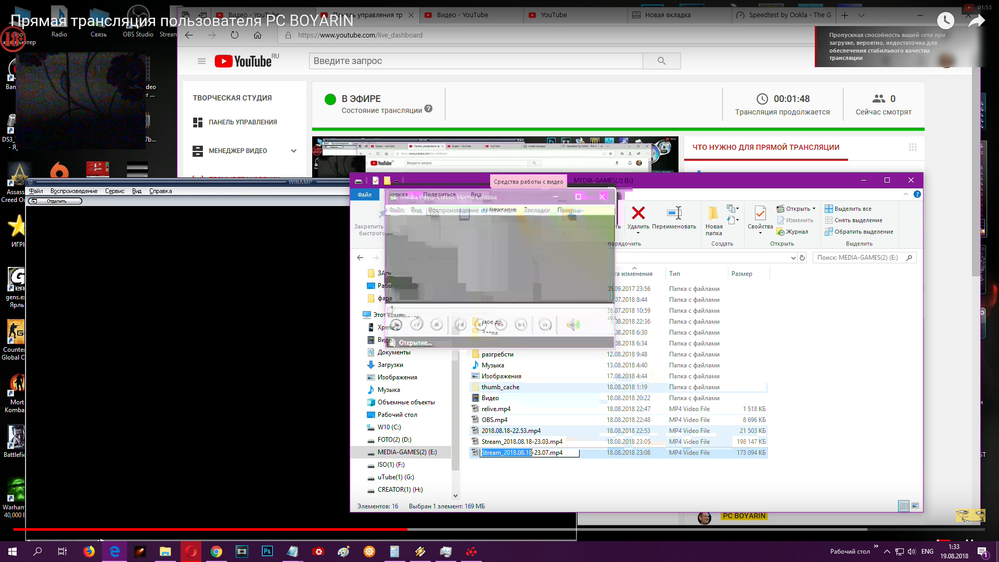Image resolution: width=999 pixels, height=562 pixels.
Task: Click Состояние трансляции help question mark
Action: coord(429,109)
